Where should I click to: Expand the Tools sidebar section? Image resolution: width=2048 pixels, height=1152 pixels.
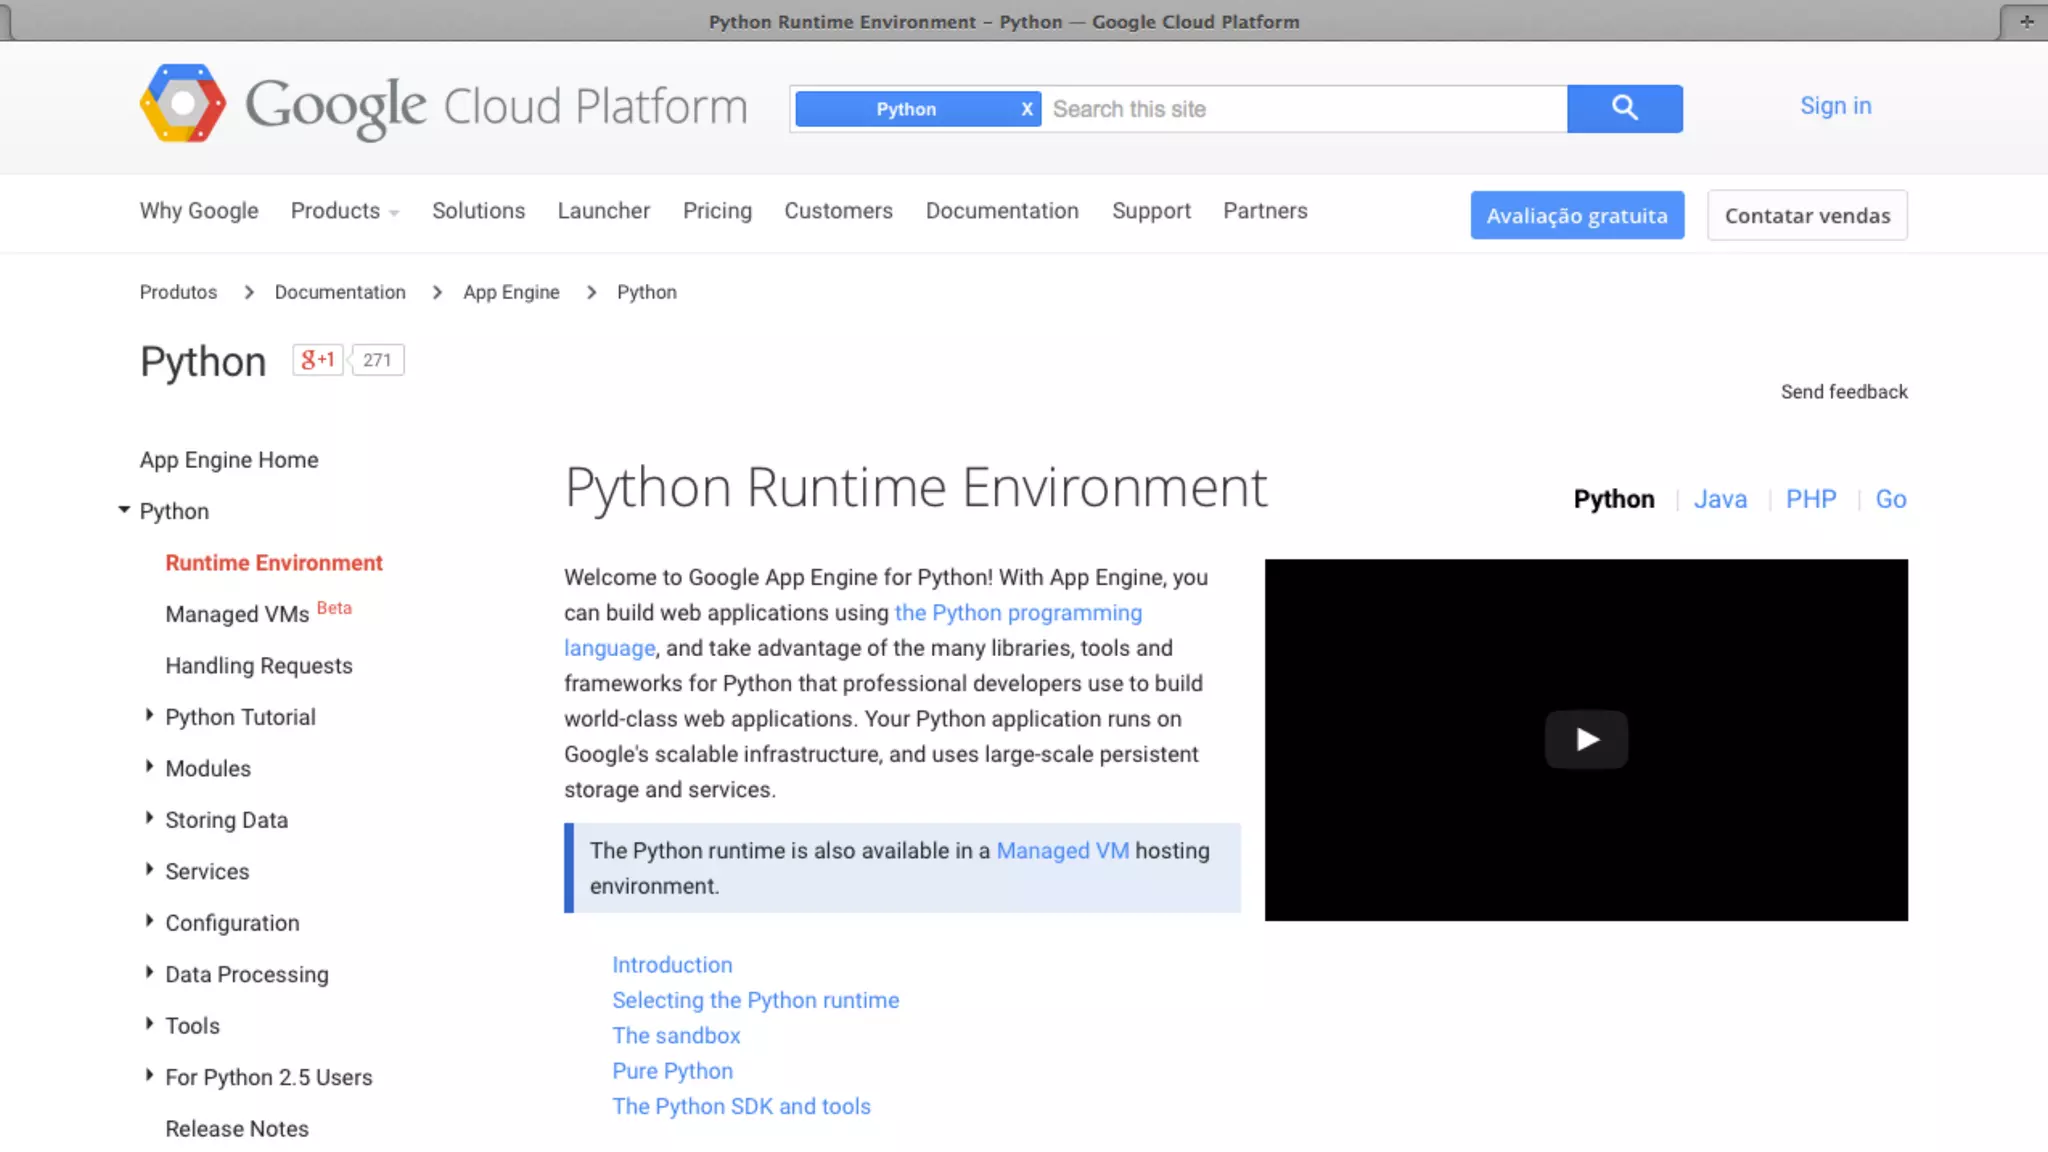149,1024
